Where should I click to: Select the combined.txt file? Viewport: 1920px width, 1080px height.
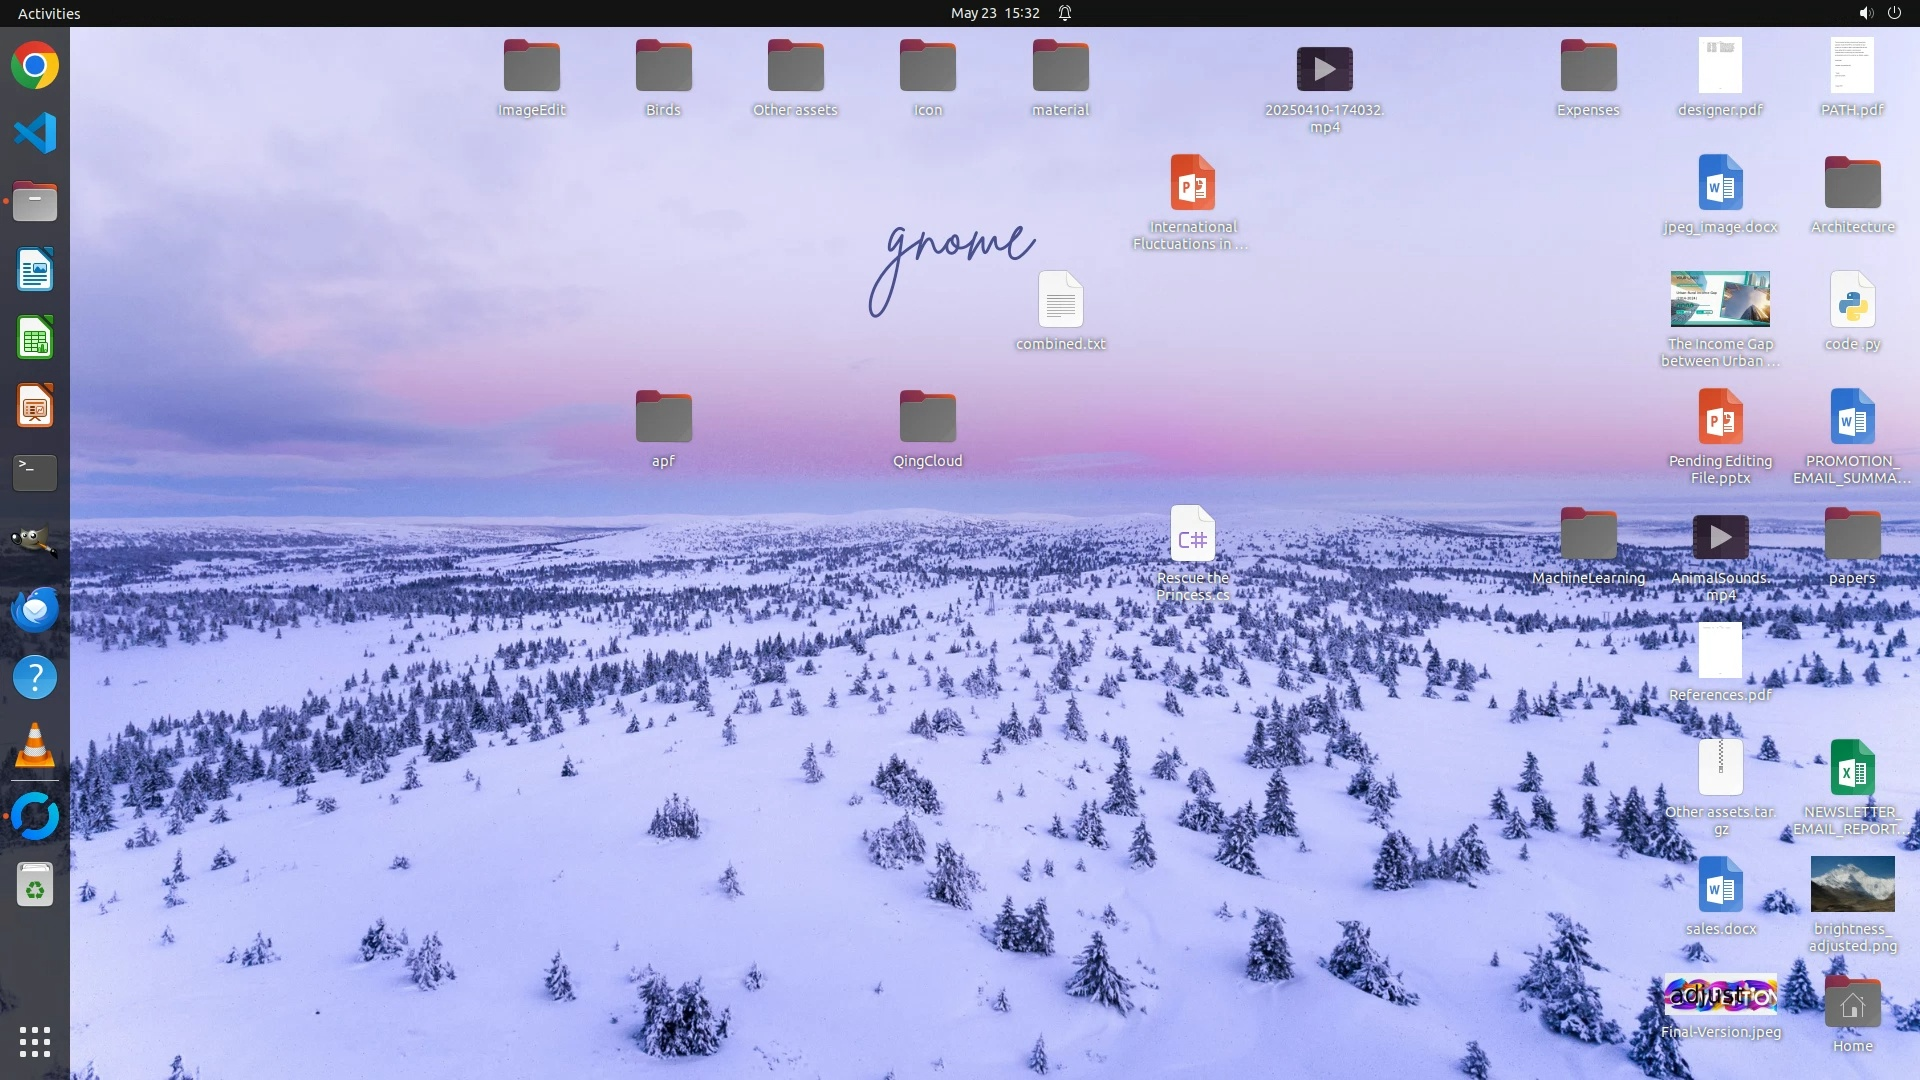(x=1060, y=300)
